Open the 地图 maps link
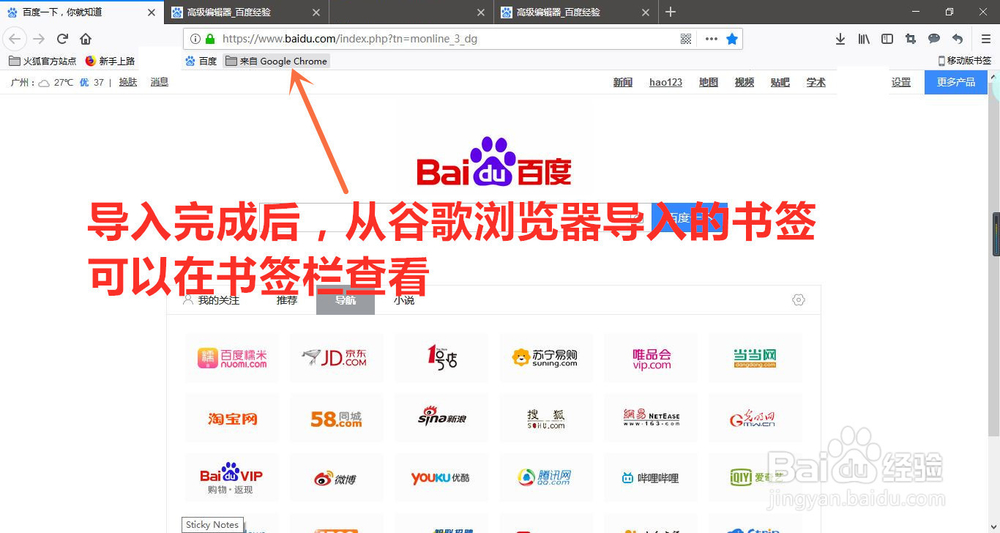The width and height of the screenshot is (1000, 533). click(709, 82)
